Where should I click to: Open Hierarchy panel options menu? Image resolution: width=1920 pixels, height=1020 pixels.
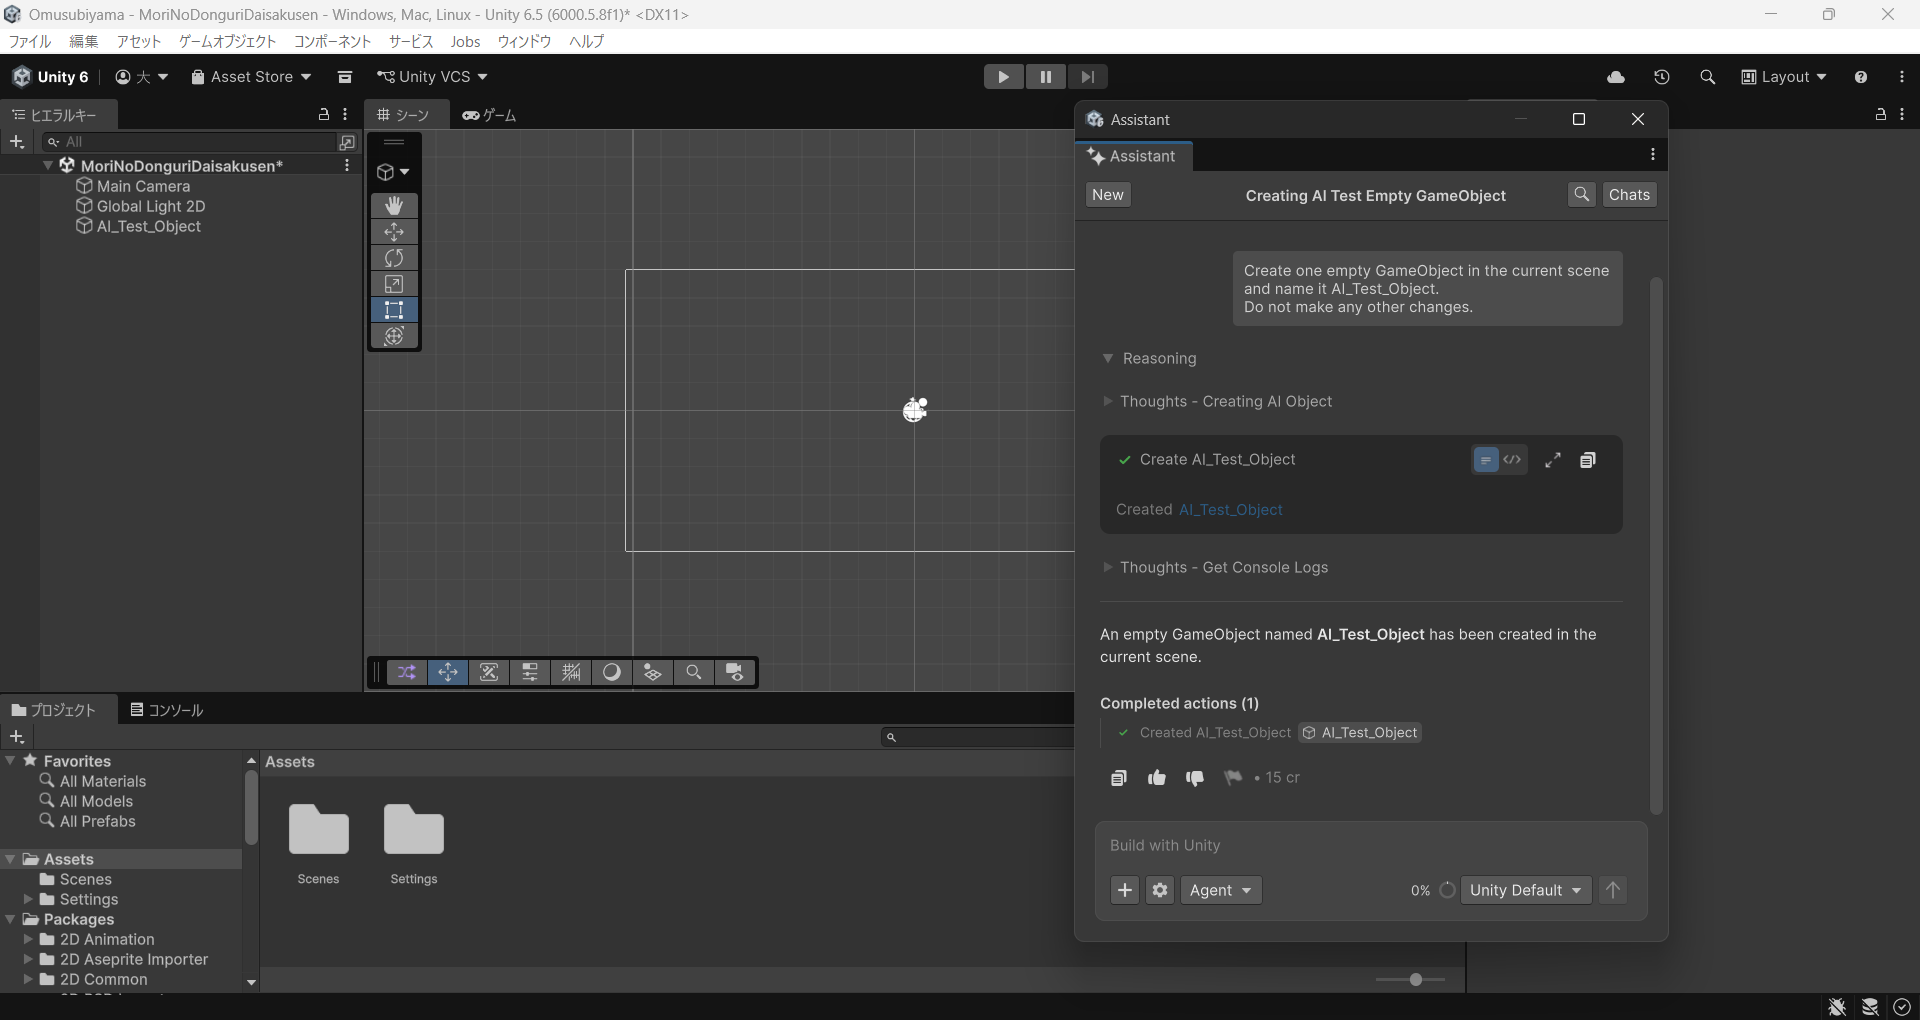coord(345,115)
